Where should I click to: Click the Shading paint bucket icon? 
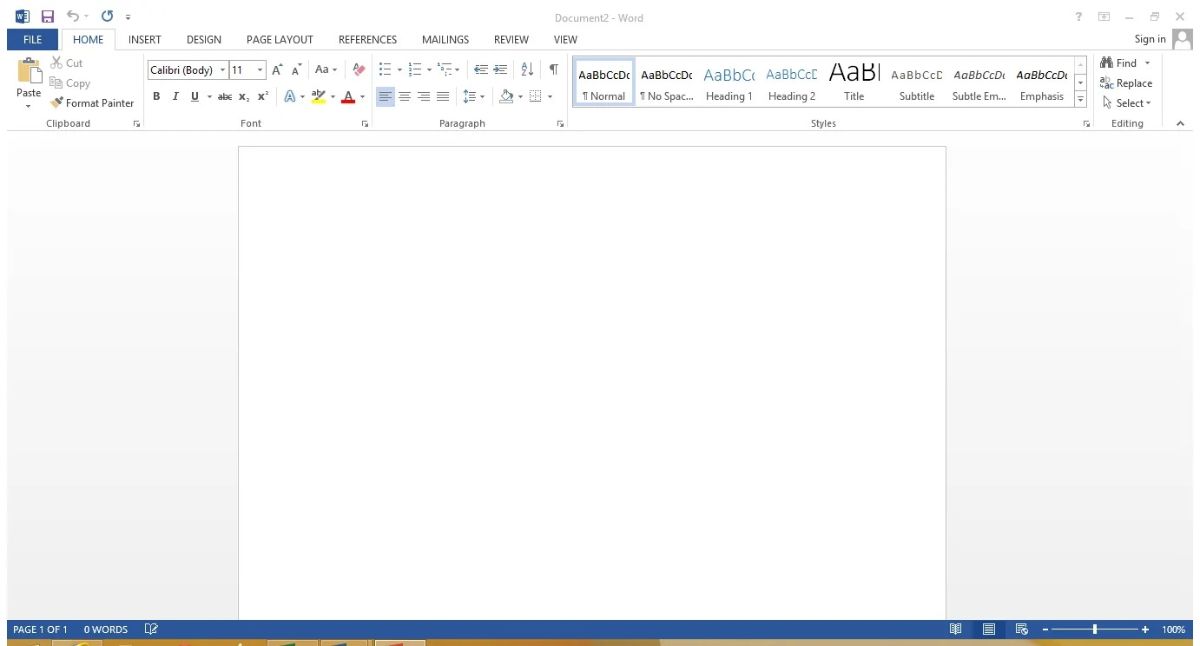click(506, 97)
